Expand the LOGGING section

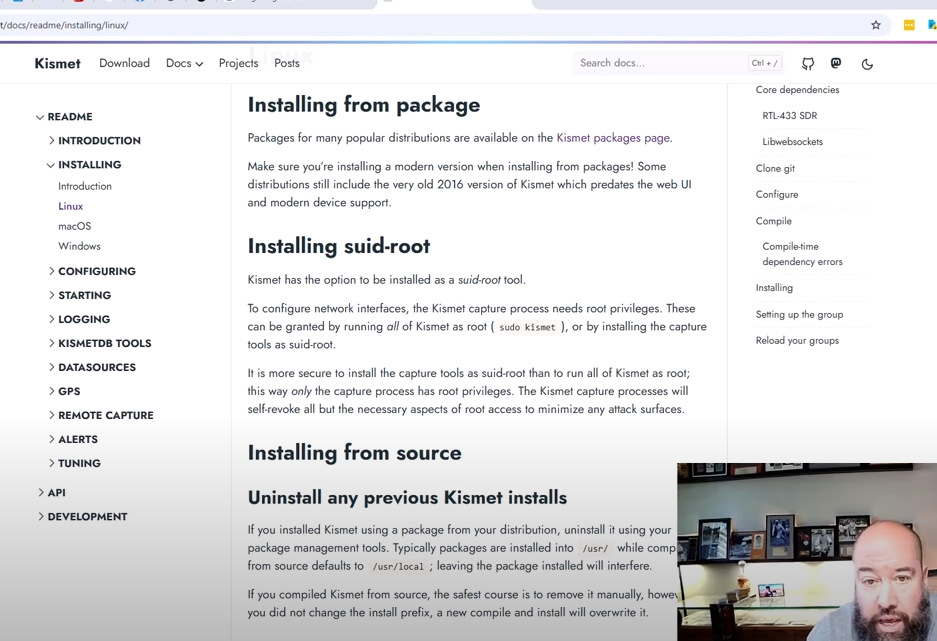click(x=79, y=319)
